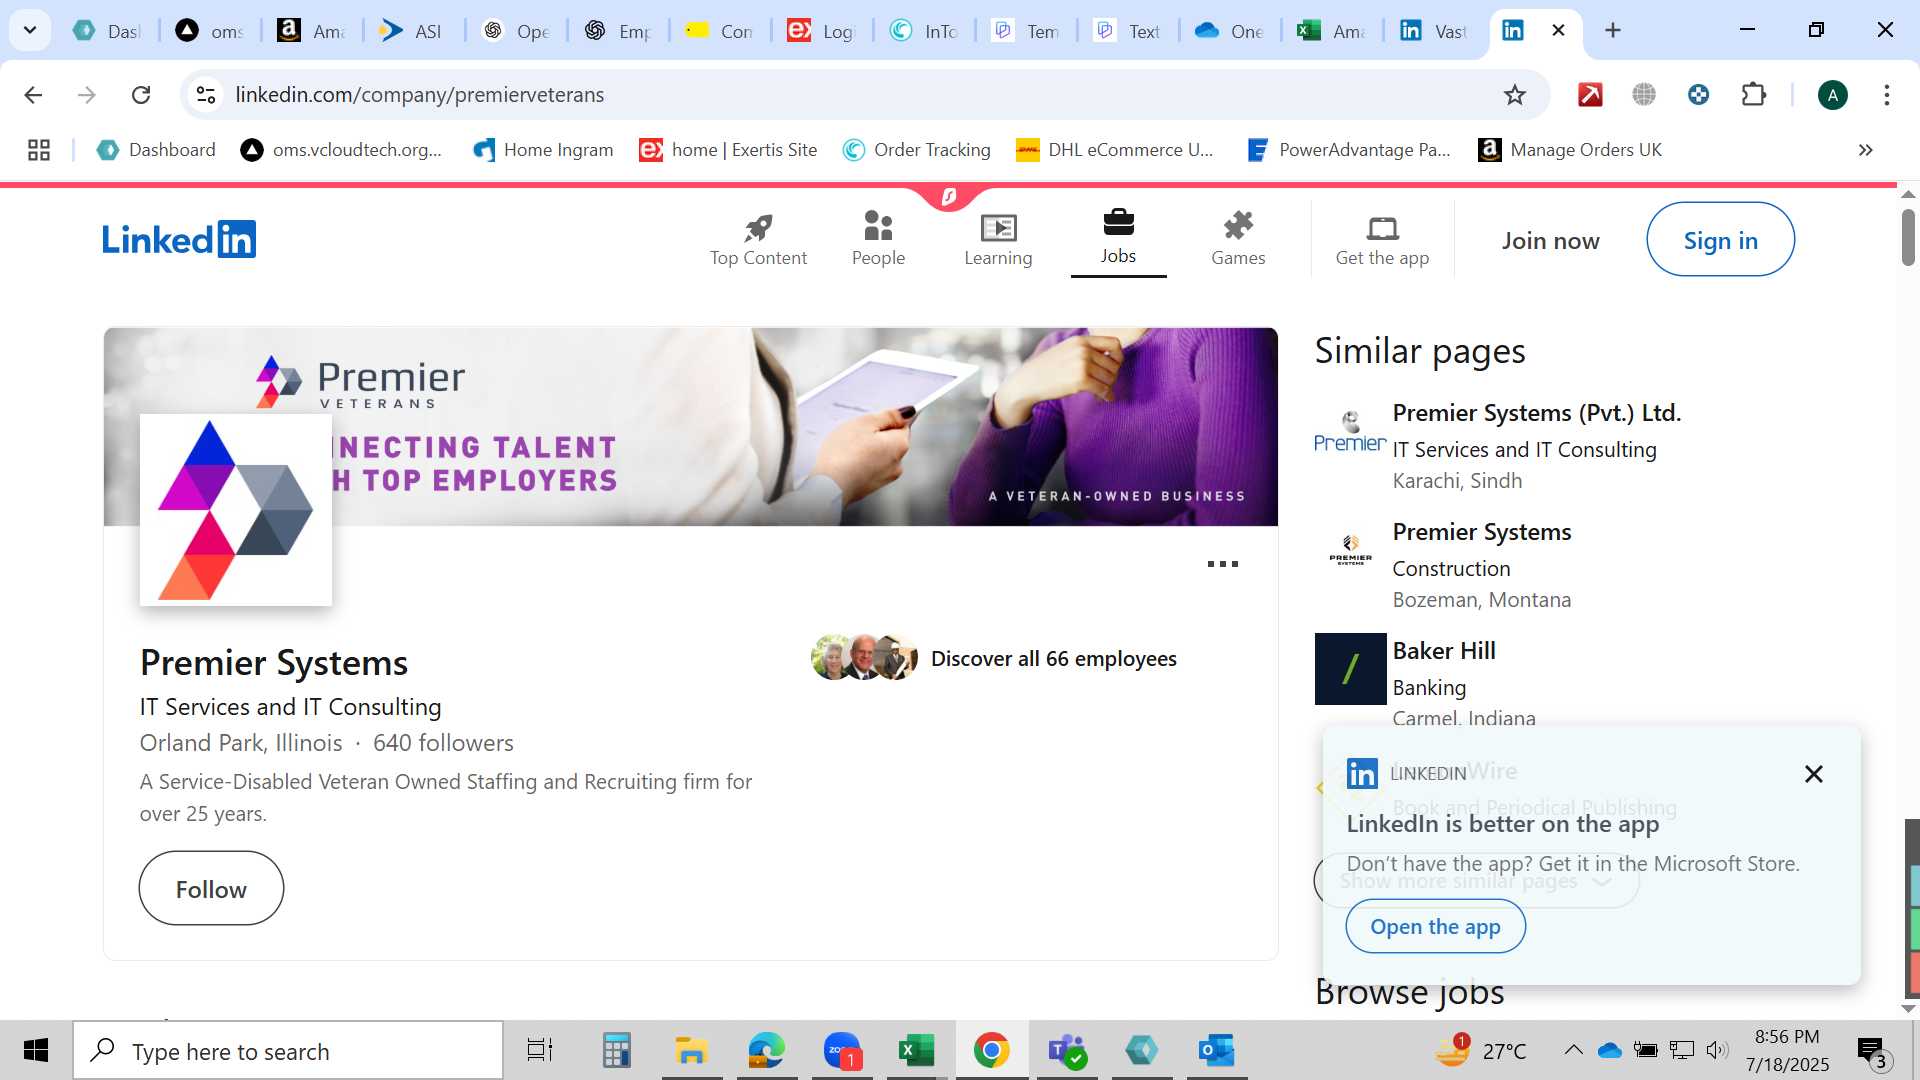Switch to the ASI tab
Screen dimensions: 1920x1080
[x=412, y=30]
